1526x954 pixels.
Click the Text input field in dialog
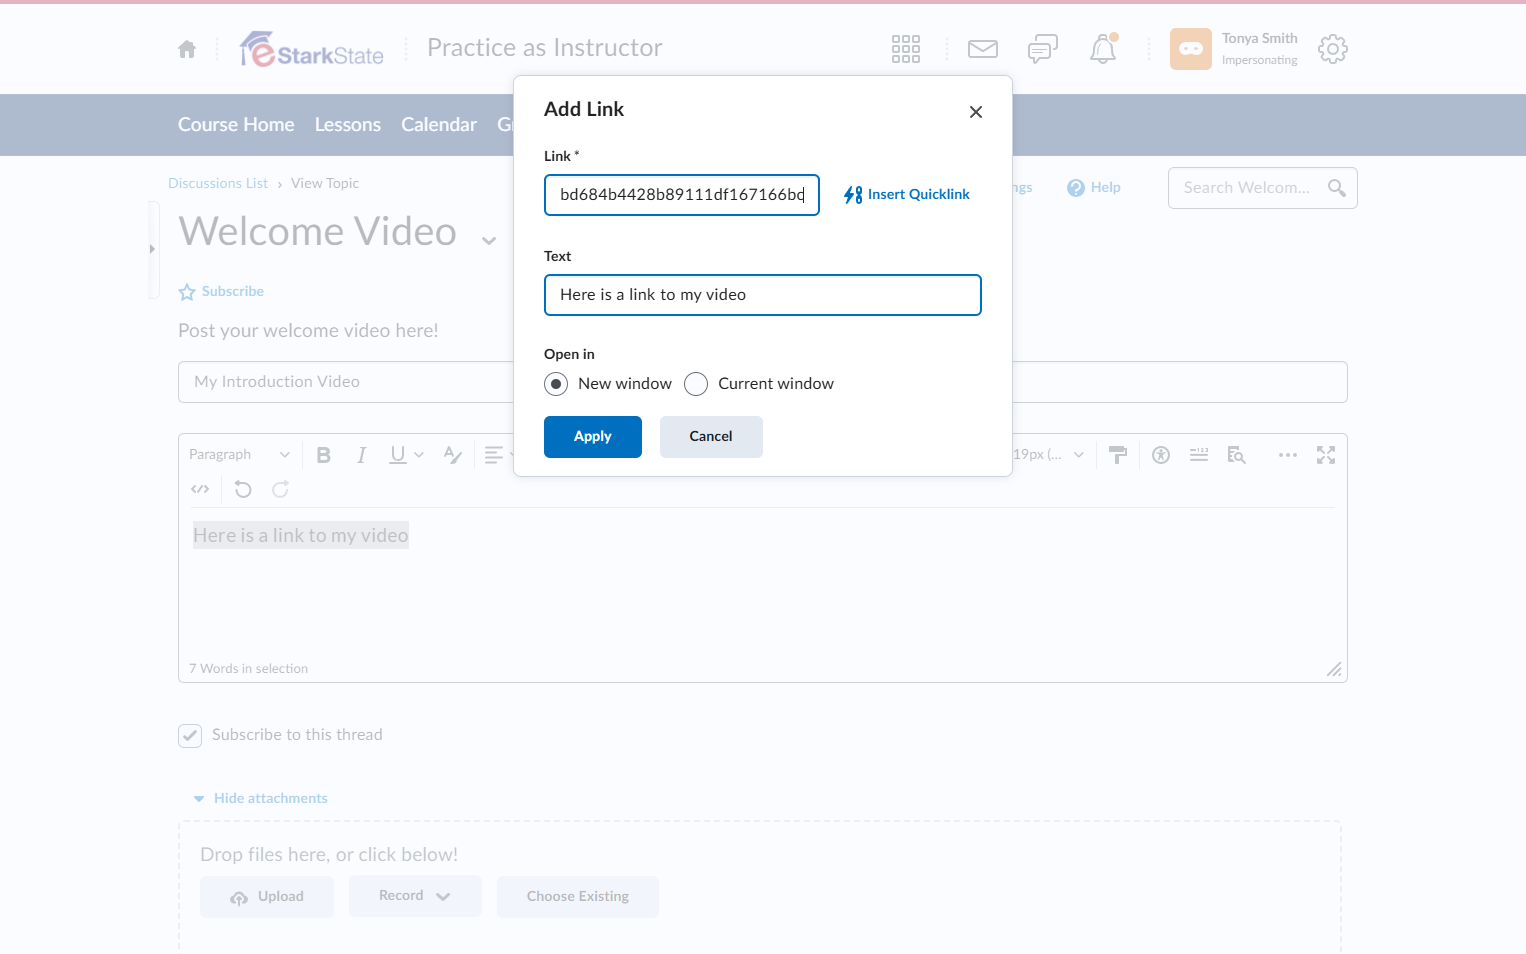click(763, 295)
